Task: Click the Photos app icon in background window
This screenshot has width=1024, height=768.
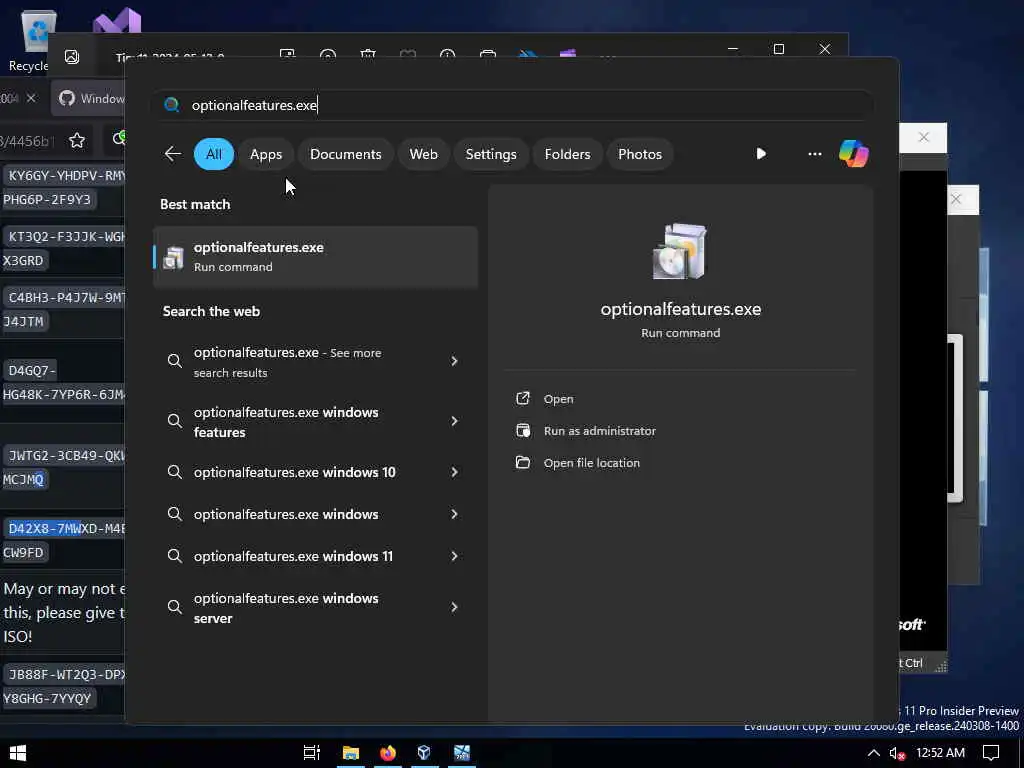Action: 72,57
